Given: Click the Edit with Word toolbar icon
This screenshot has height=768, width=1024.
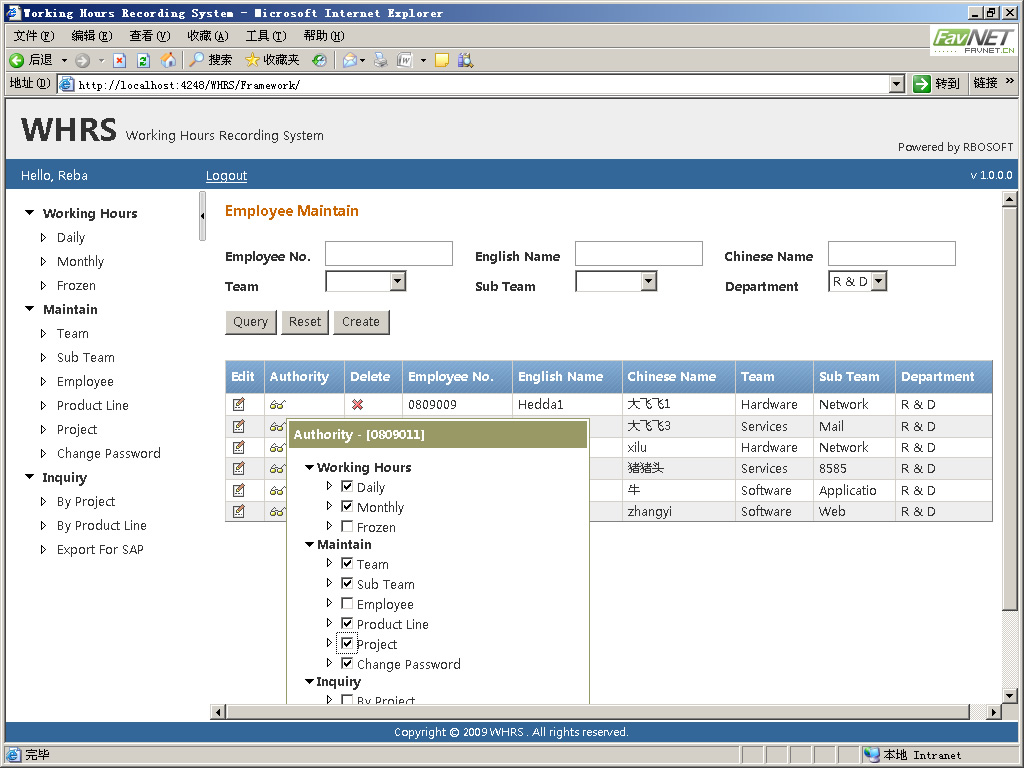Looking at the screenshot, I should click(405, 60).
